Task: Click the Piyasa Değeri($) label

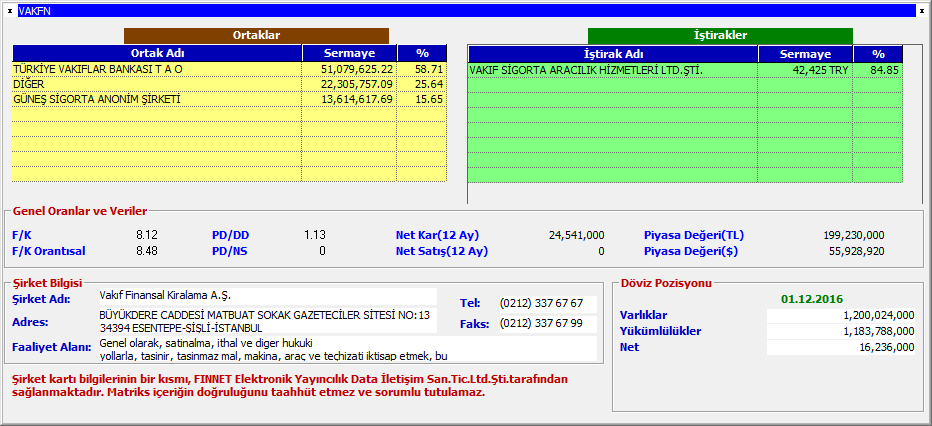Action: [691, 251]
